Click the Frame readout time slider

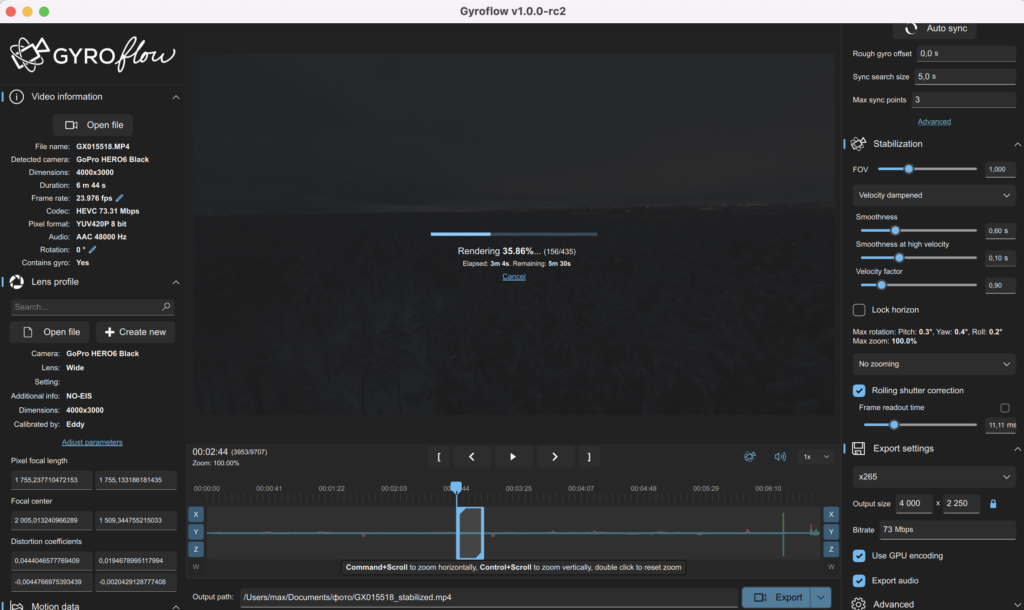pyautogui.click(x=919, y=425)
